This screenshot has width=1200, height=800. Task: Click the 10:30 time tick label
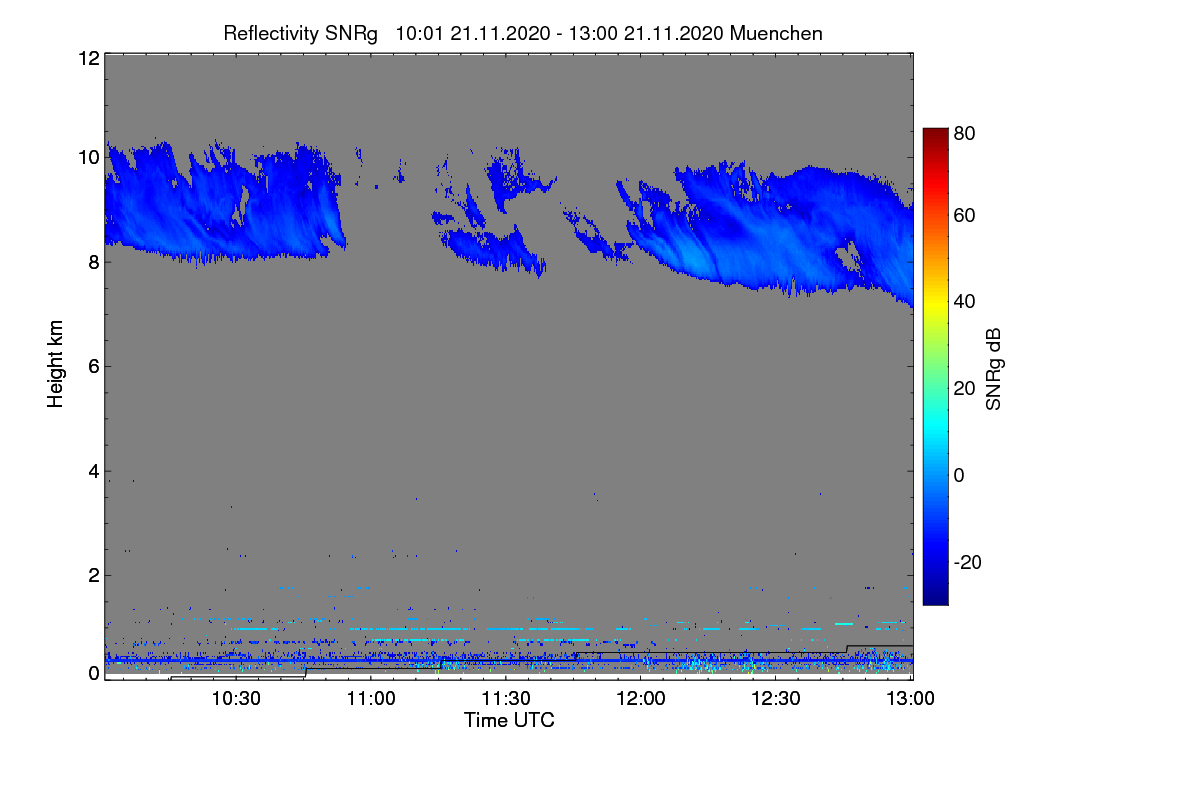236,698
